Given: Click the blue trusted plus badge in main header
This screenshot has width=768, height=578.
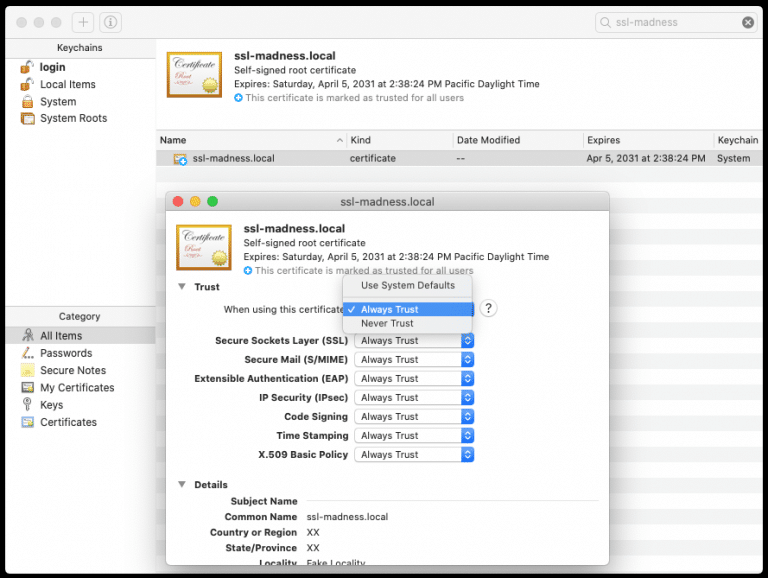Looking at the screenshot, I should [239, 98].
